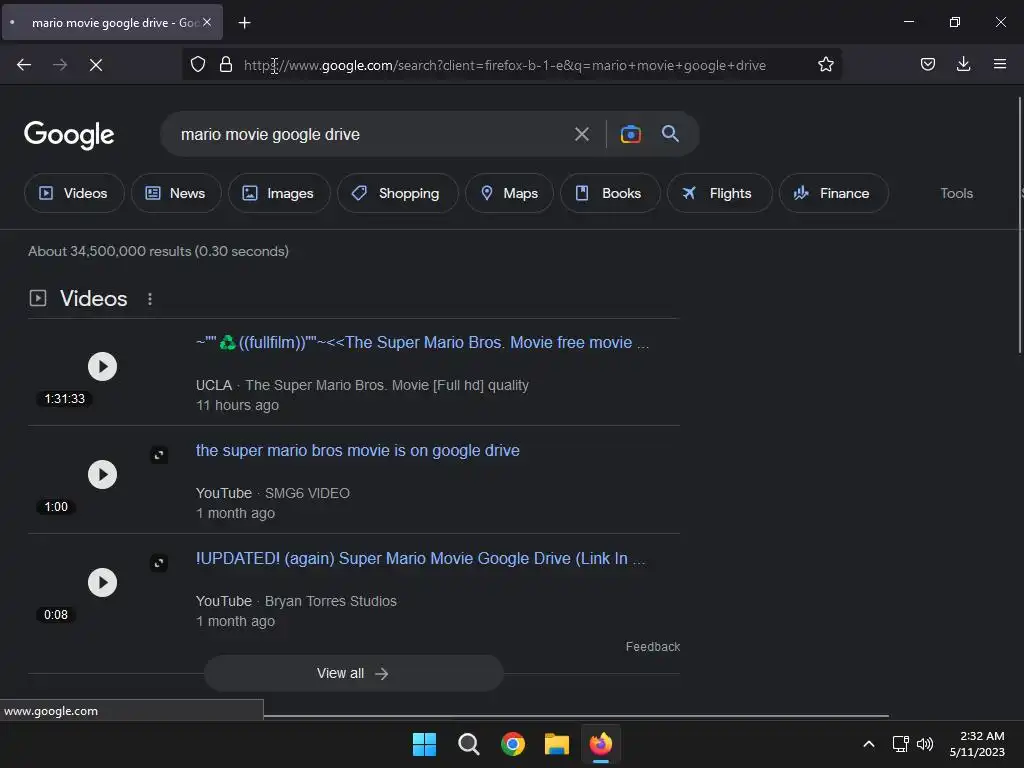Filter results by Flights

coord(719,193)
